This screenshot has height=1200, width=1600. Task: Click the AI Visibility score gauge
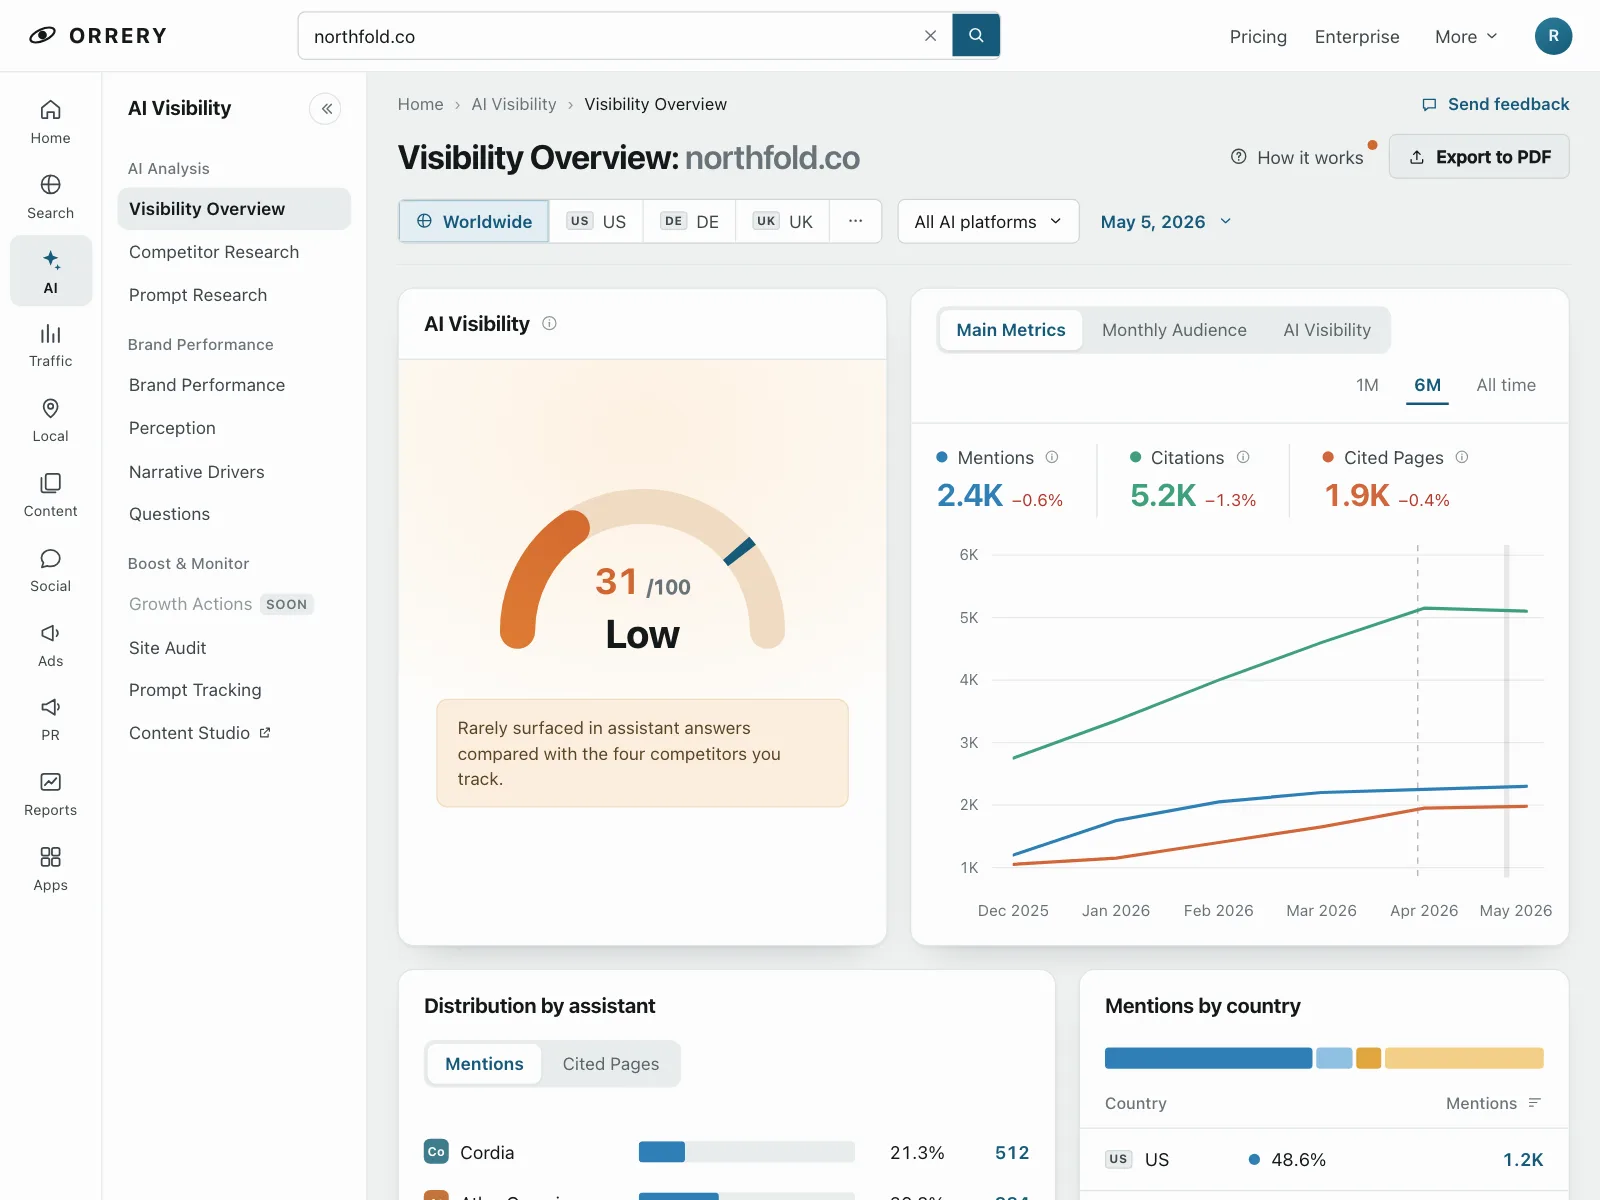(642, 569)
